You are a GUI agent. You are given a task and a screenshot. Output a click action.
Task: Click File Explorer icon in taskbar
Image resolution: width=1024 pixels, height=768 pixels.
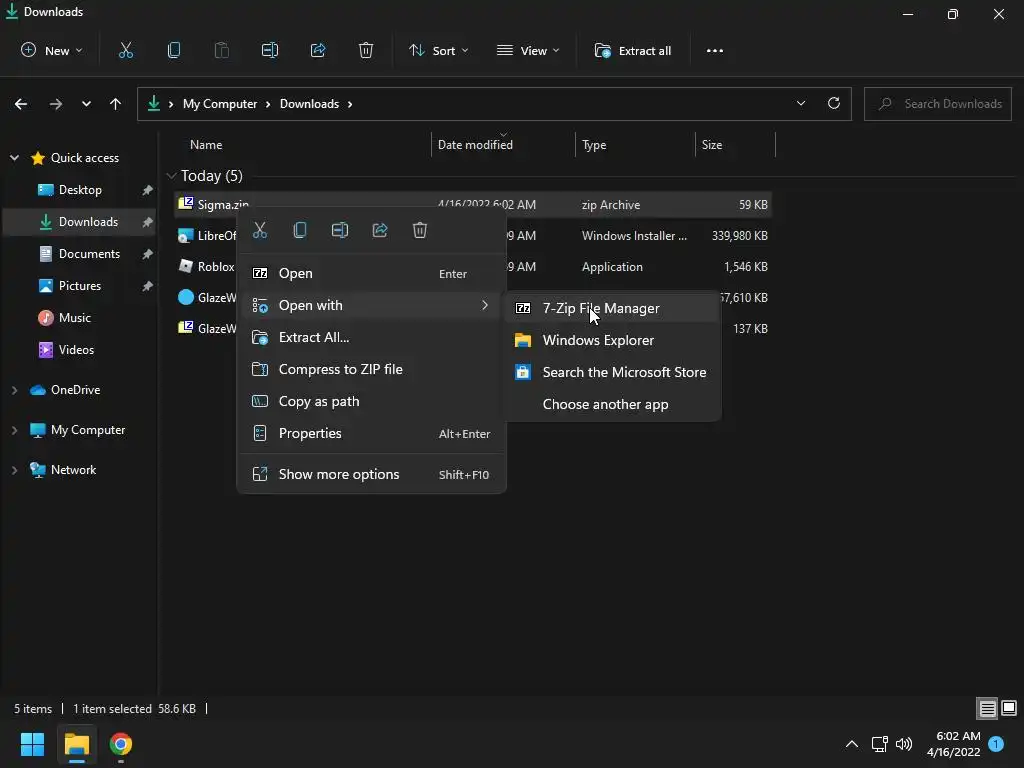tap(76, 744)
